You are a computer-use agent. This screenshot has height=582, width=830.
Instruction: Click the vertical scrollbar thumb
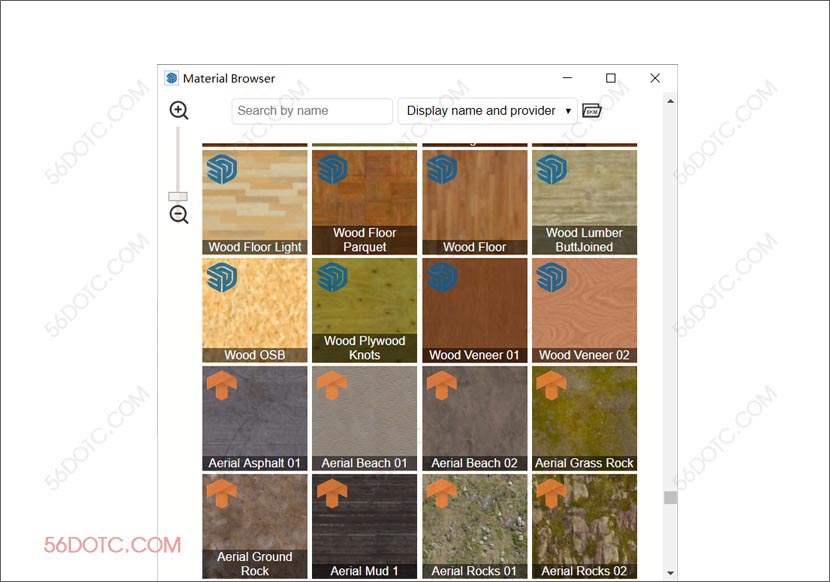point(670,497)
